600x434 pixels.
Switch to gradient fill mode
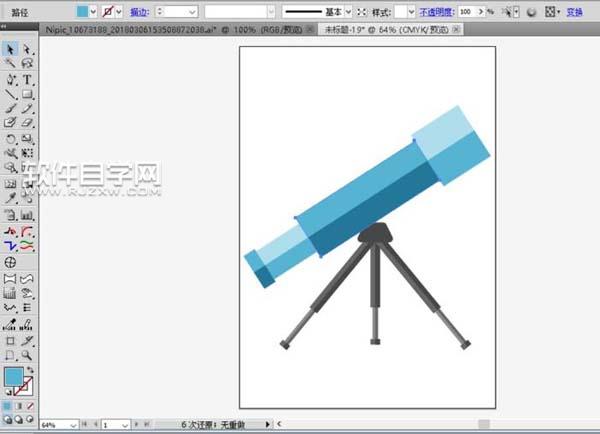click(x=18, y=407)
